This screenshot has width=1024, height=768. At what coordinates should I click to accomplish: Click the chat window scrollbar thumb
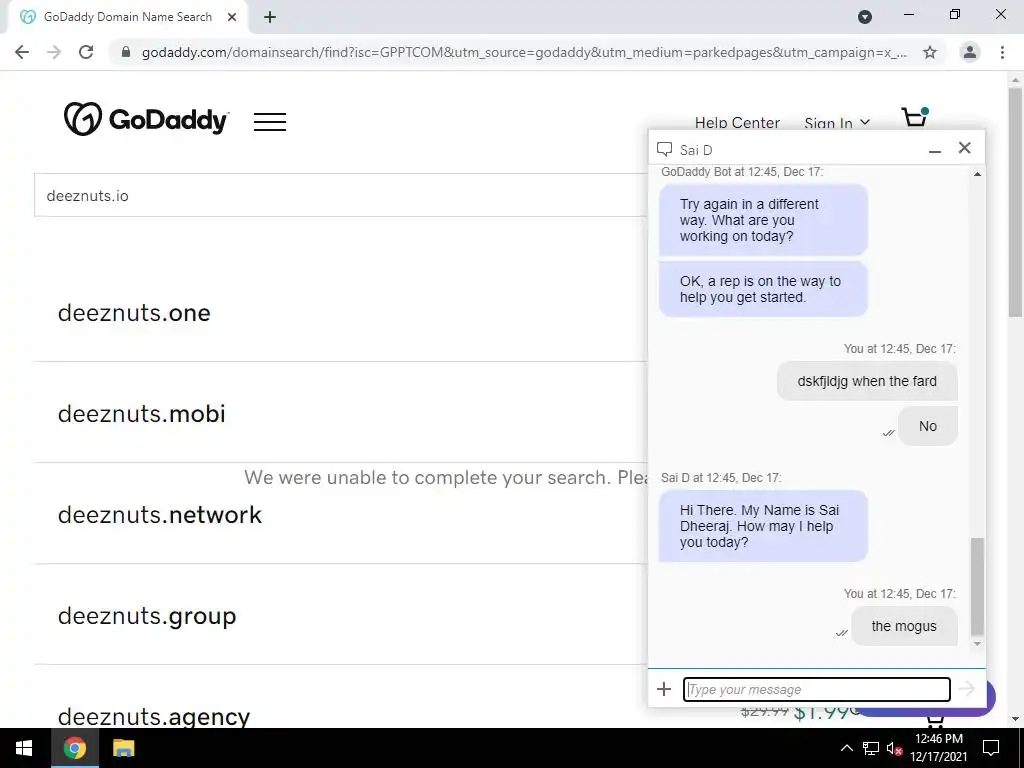[977, 586]
